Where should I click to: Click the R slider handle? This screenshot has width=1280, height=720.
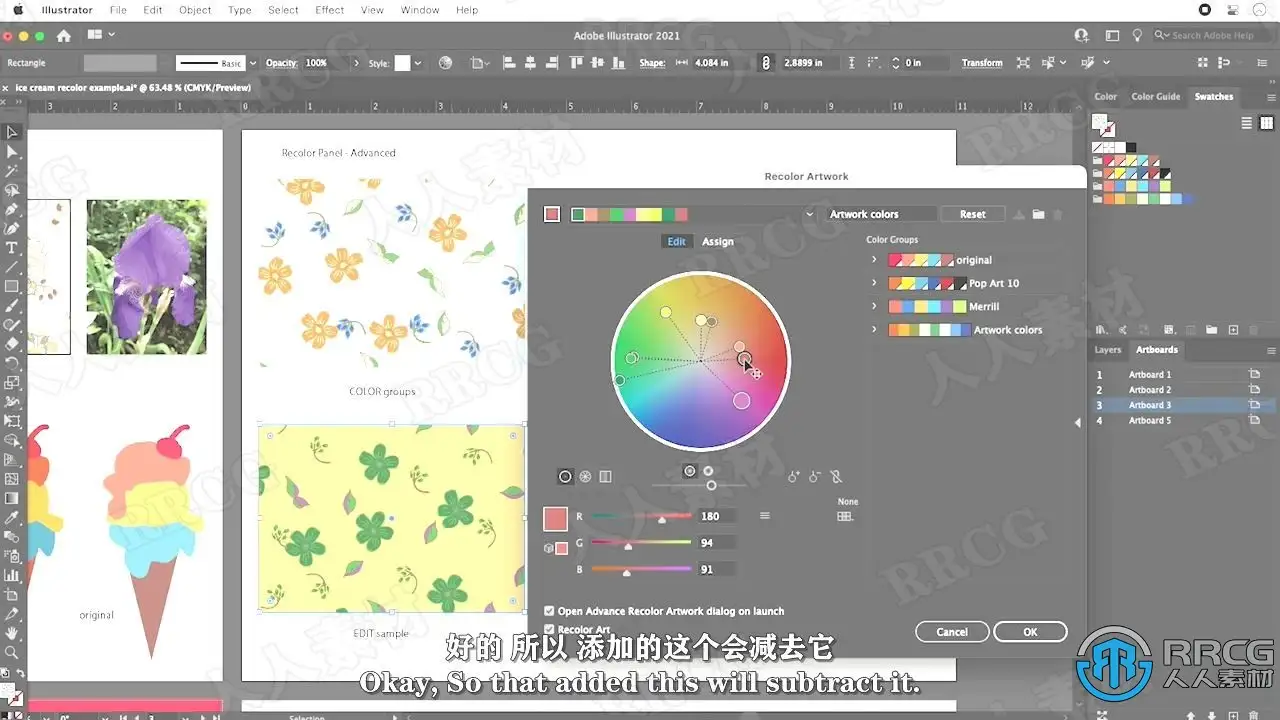pyautogui.click(x=661, y=519)
